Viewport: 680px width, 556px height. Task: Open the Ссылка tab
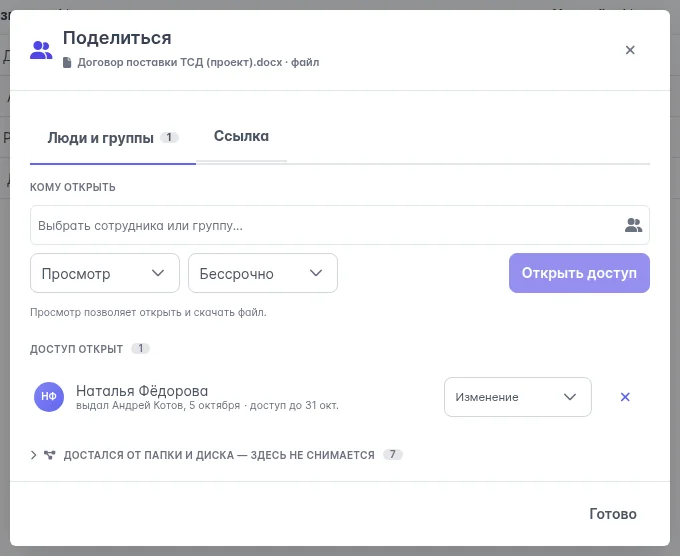click(x=241, y=136)
